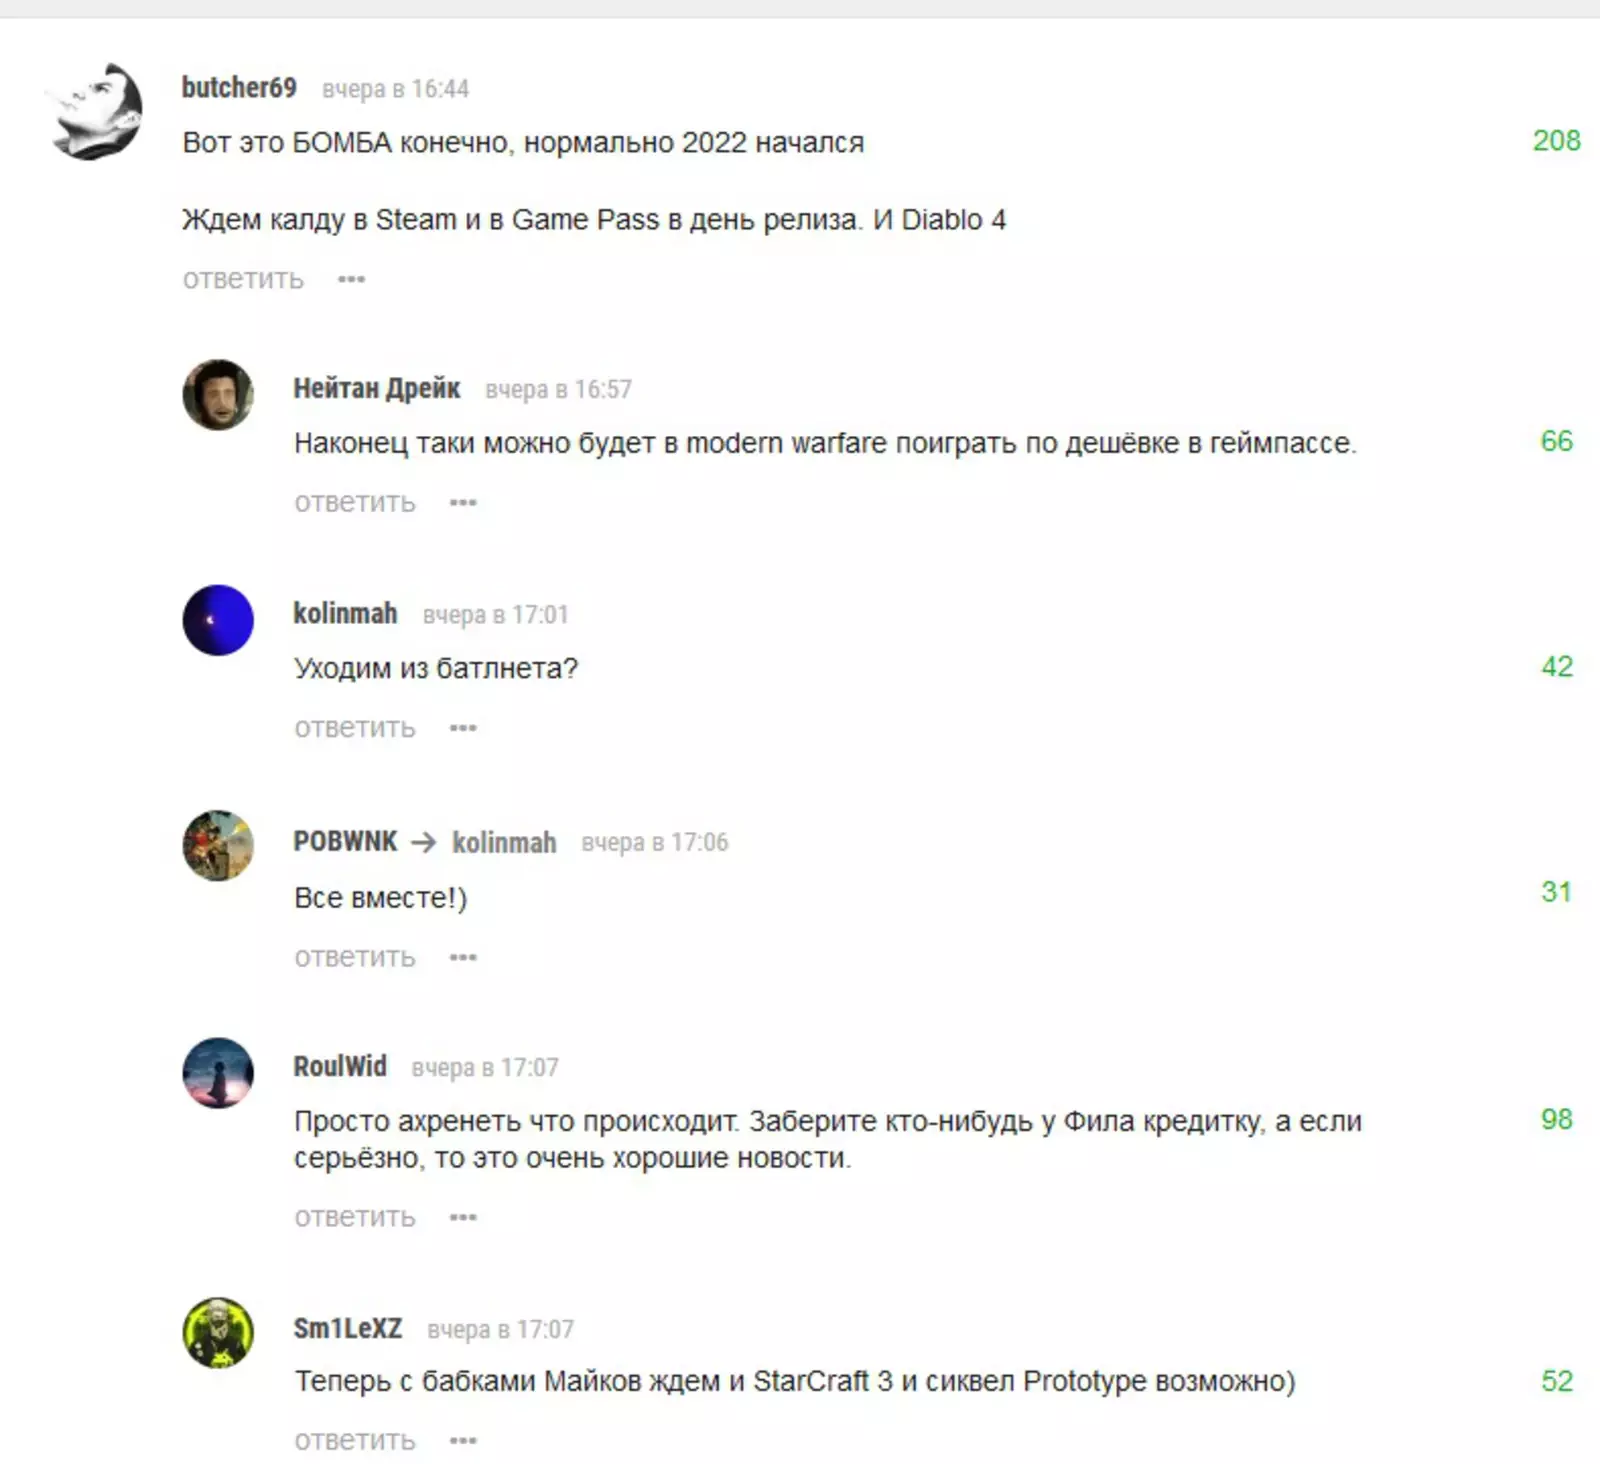The height and width of the screenshot is (1464, 1600).
Task: Click Sm1LeXZ's green avatar
Action: tap(218, 1333)
